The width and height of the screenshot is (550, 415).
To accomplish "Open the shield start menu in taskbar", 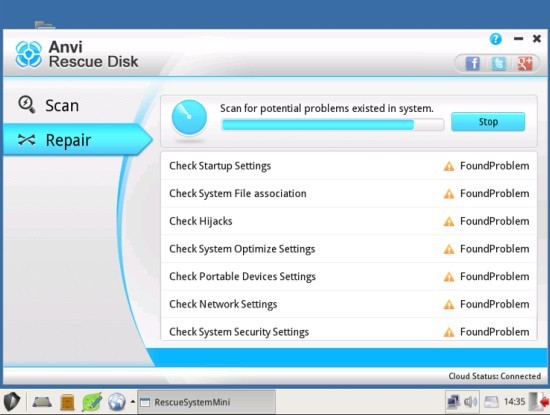I will coord(12,402).
